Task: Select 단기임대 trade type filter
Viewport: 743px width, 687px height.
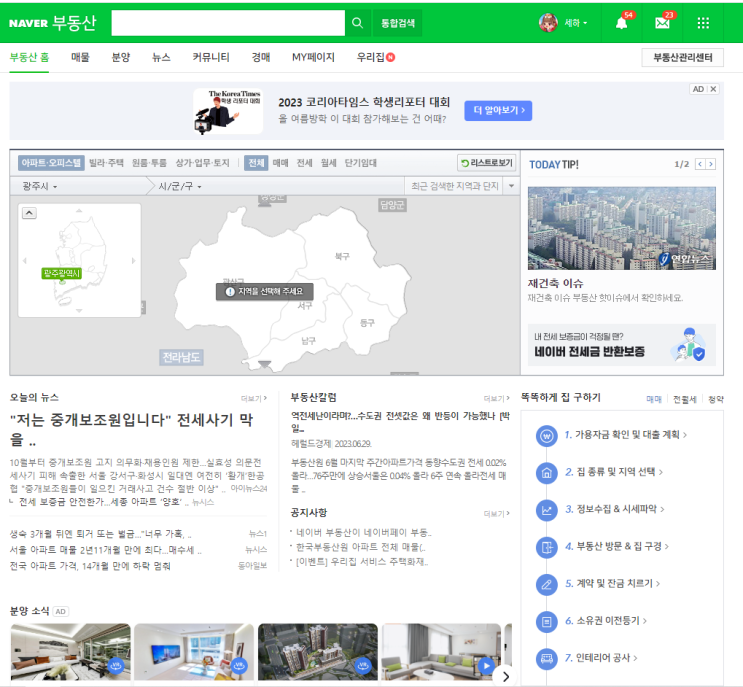Action: (x=360, y=163)
